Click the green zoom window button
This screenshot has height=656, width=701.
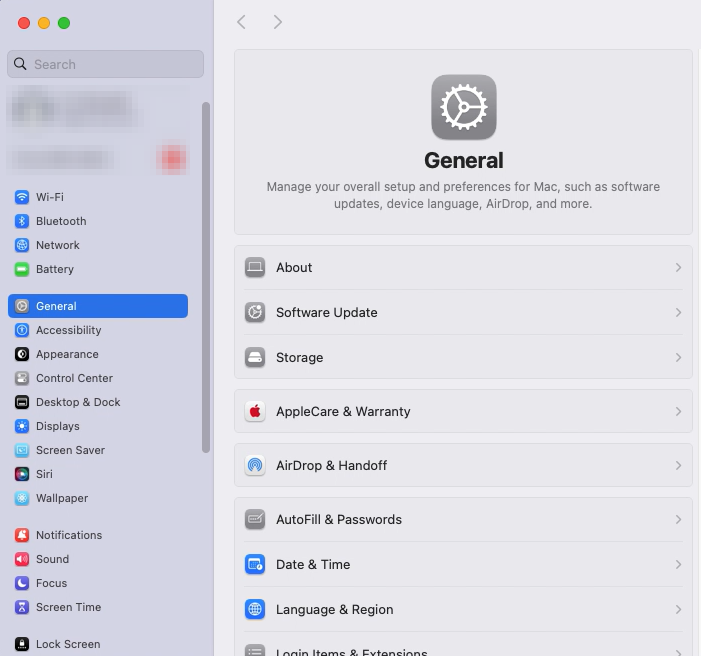[64, 23]
